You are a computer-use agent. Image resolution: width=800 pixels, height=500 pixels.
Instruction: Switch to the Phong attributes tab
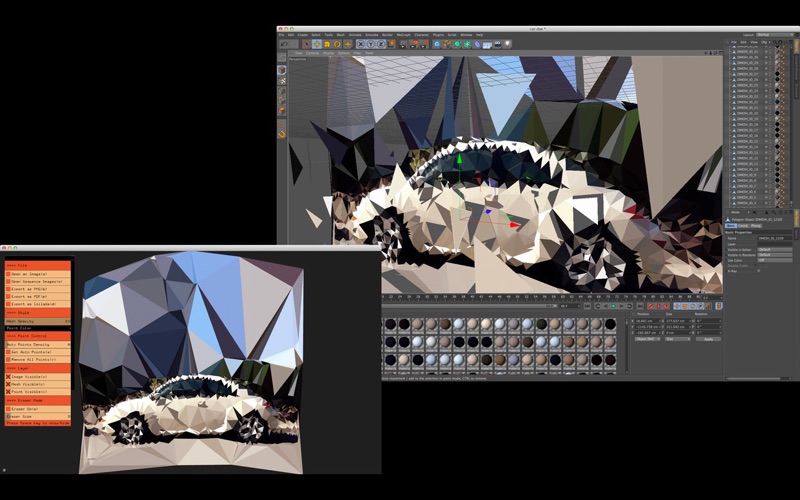click(x=756, y=226)
